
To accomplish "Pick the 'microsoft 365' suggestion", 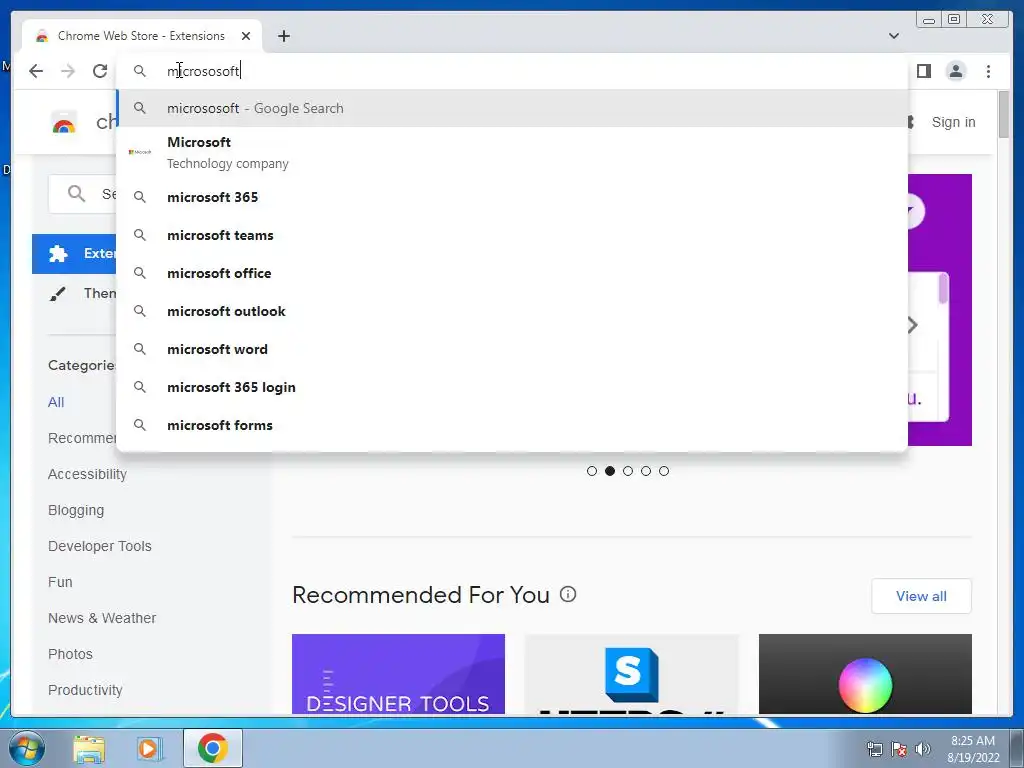I will 512,197.
